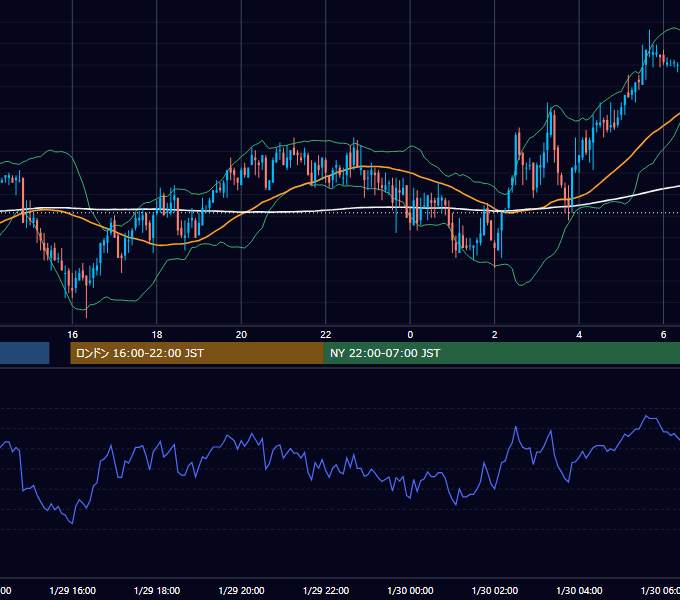This screenshot has width=680, height=600.
Task: Click the 1/29 16:00 indicator axis label
Action: coord(72,590)
